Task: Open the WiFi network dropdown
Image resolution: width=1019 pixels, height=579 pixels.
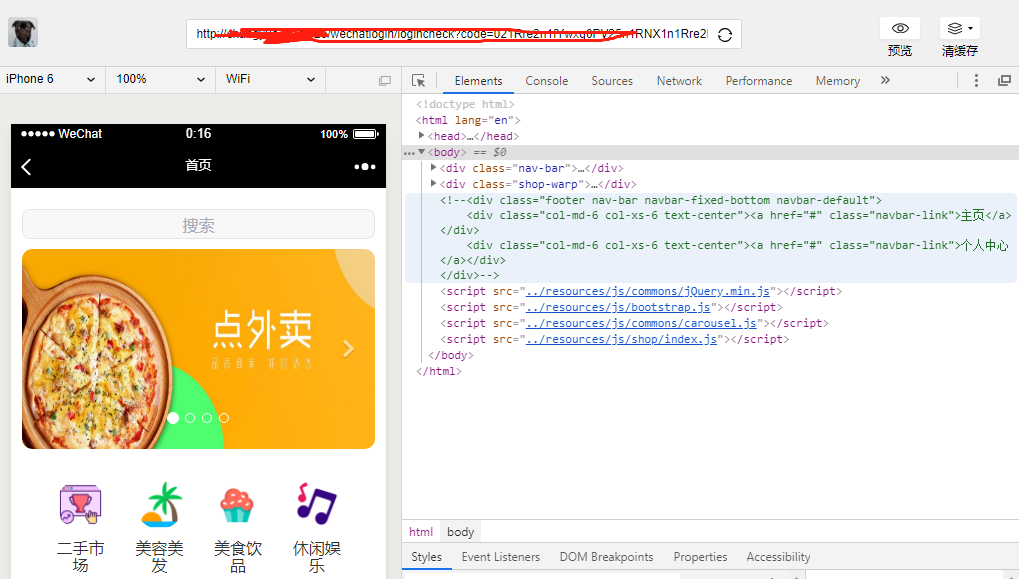Action: (x=270, y=79)
